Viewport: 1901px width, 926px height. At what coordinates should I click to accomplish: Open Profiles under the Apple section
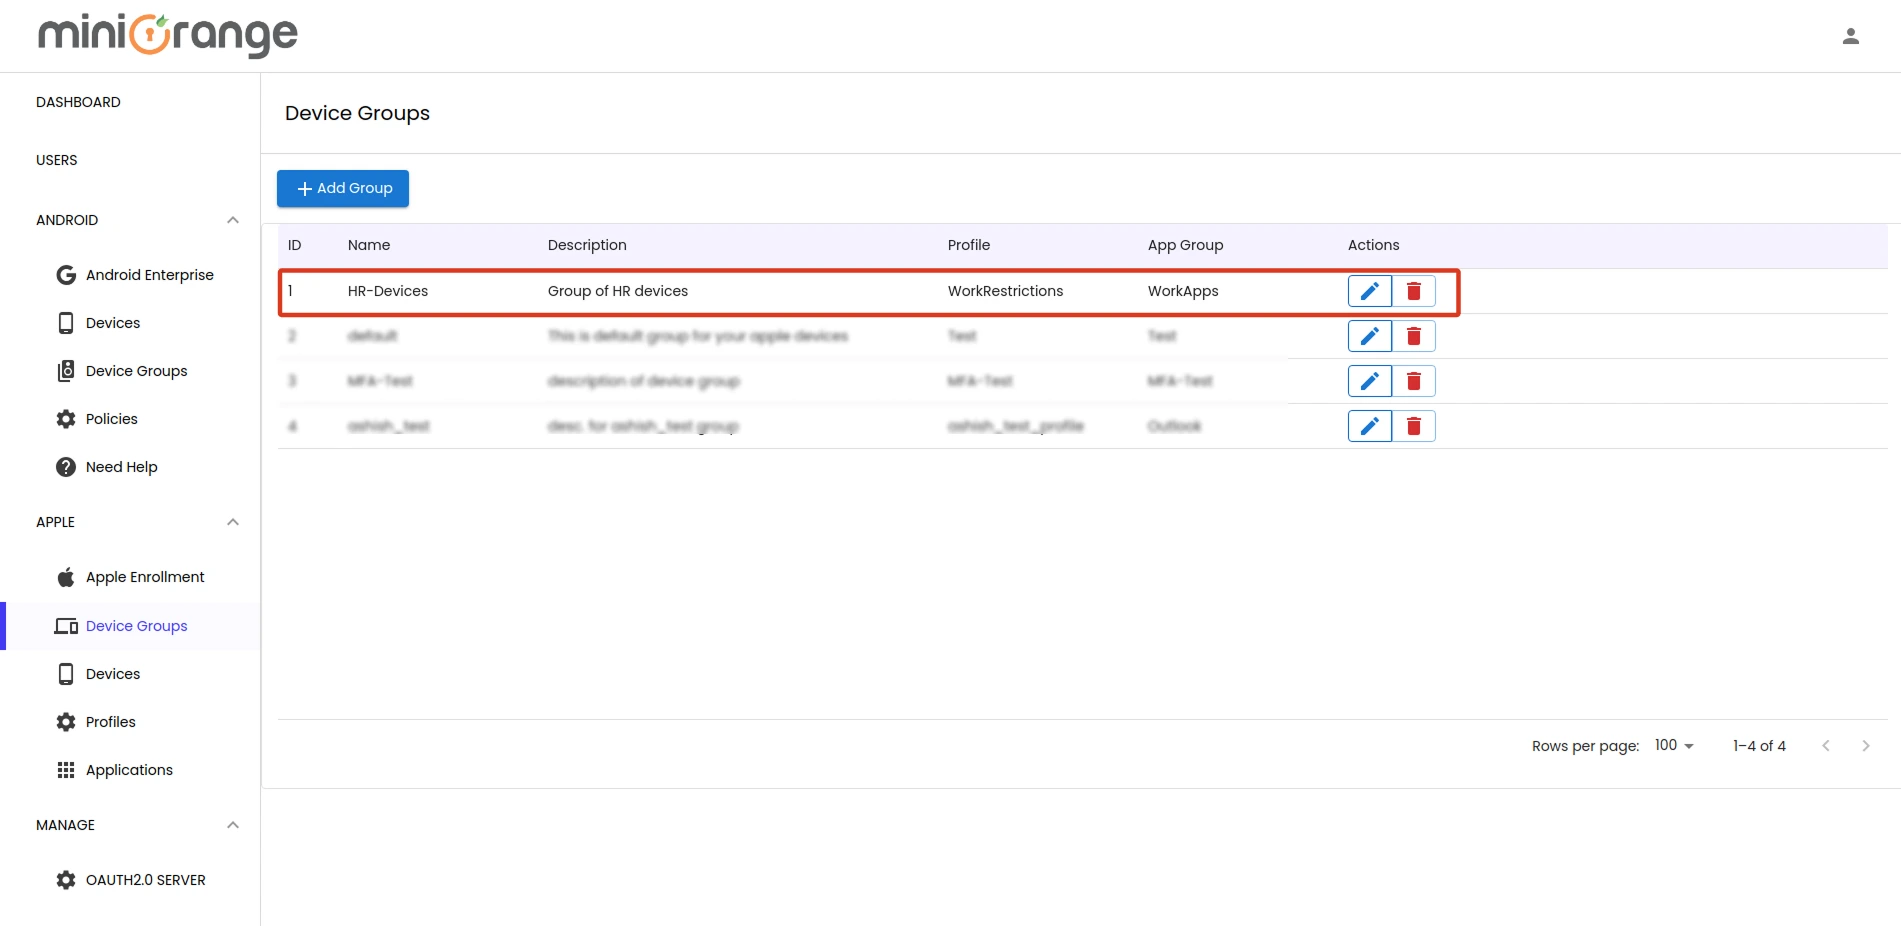(x=109, y=721)
